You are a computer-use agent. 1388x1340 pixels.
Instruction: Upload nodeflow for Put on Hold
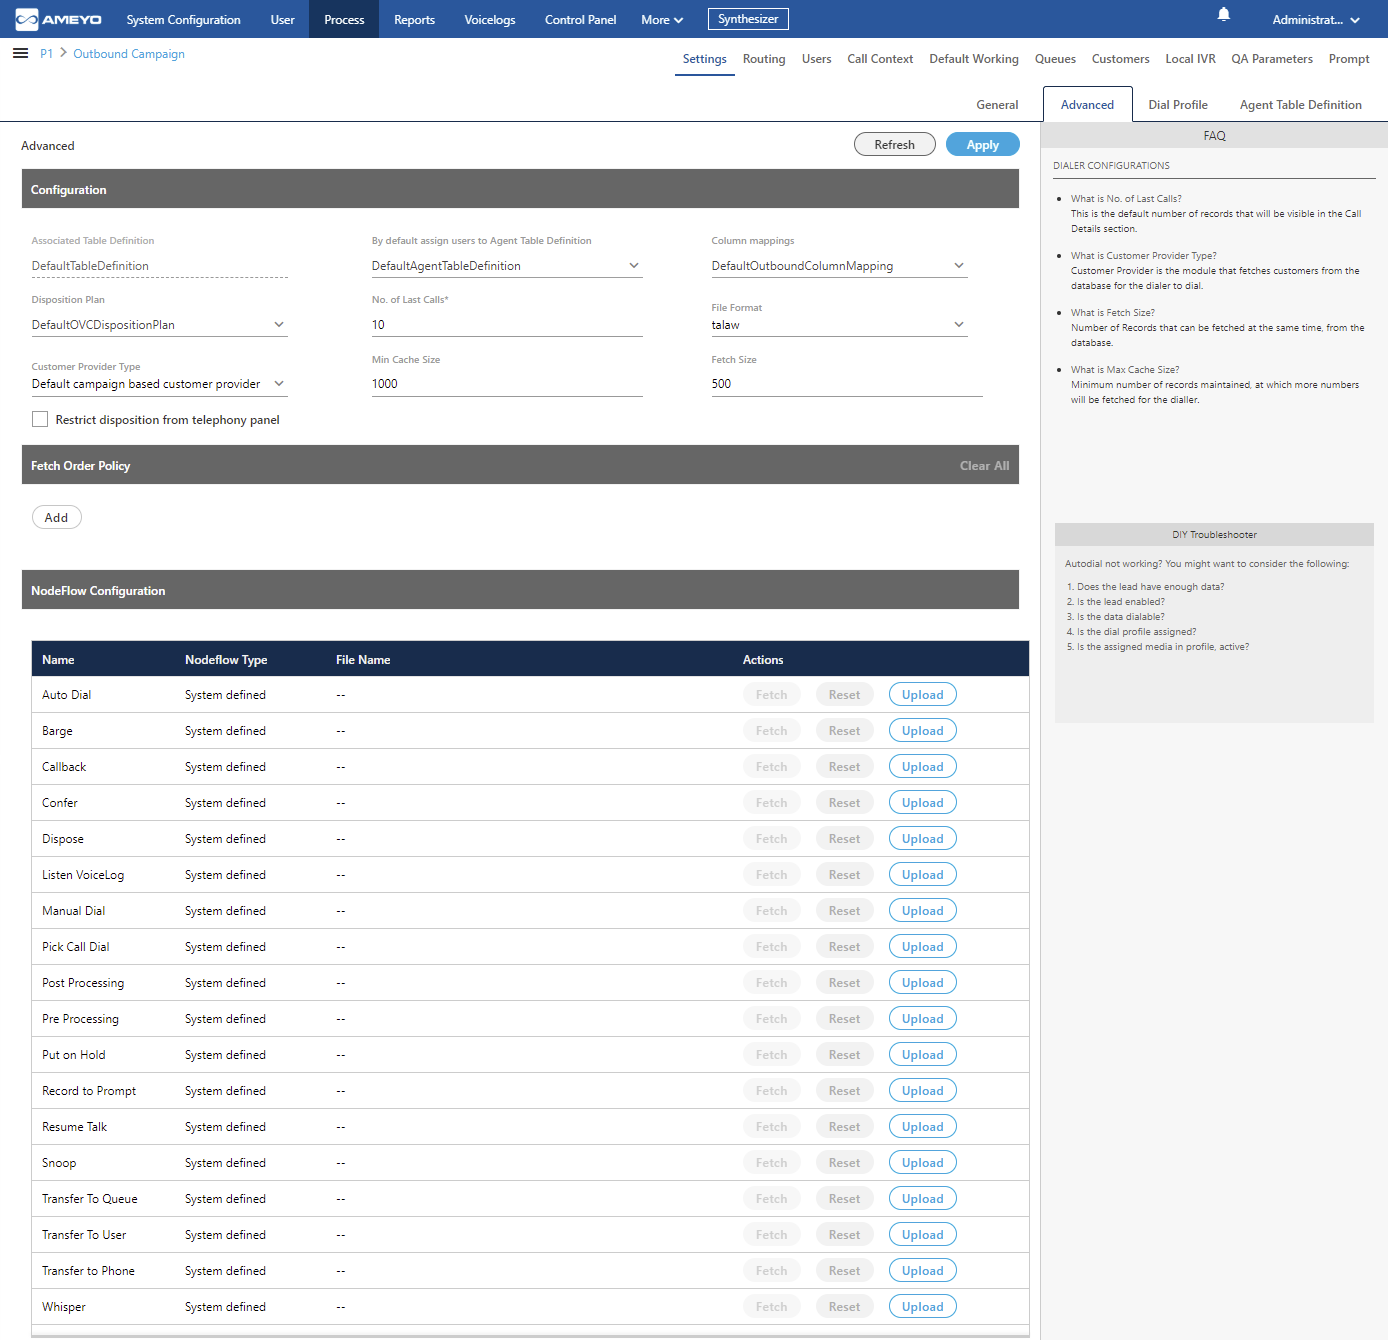922,1055
